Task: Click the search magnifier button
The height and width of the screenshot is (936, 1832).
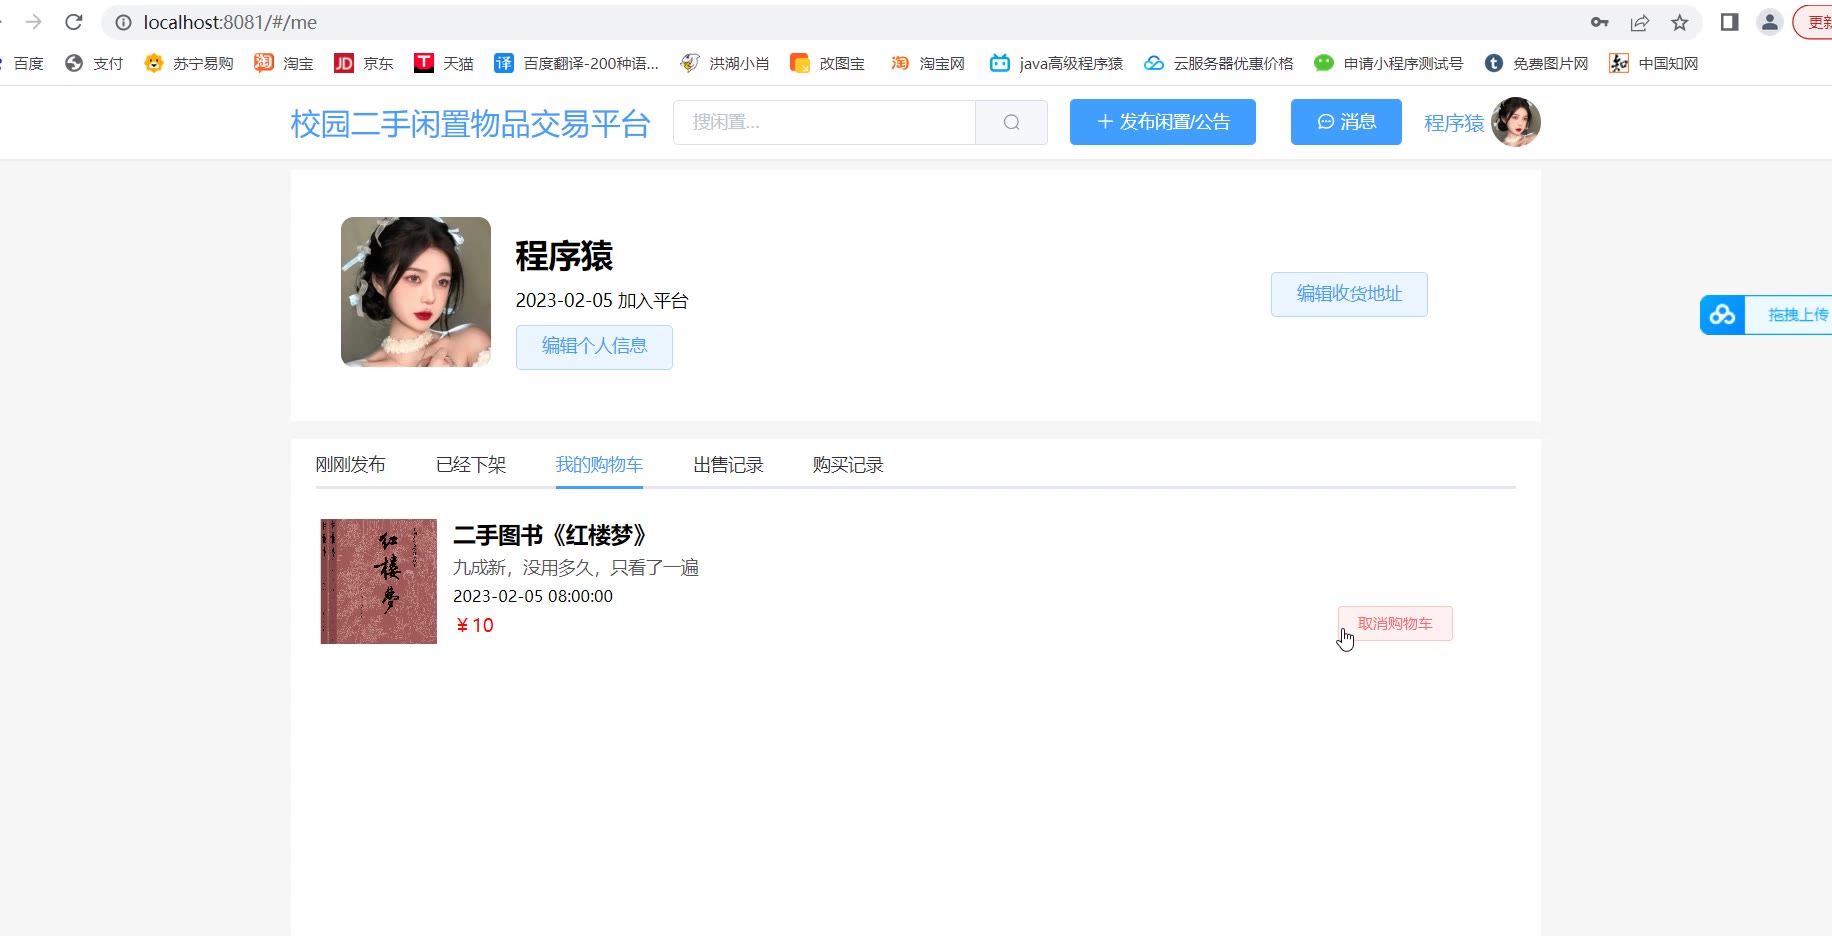Action: click(x=1011, y=122)
